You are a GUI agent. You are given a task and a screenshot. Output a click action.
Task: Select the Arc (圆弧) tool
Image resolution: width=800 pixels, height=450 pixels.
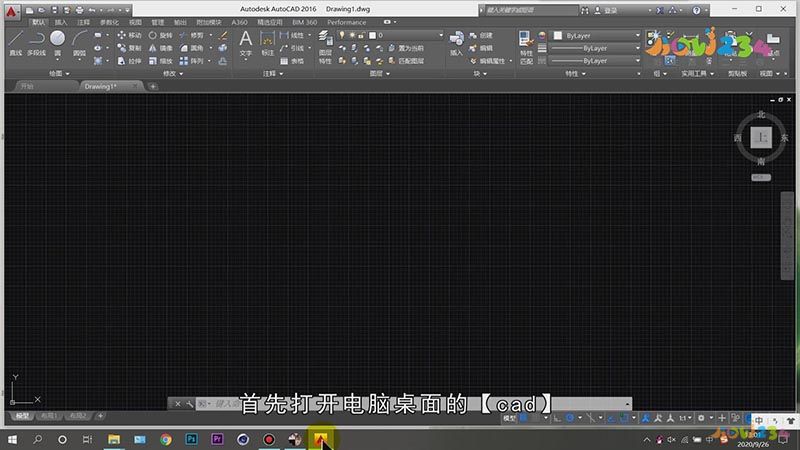79,43
